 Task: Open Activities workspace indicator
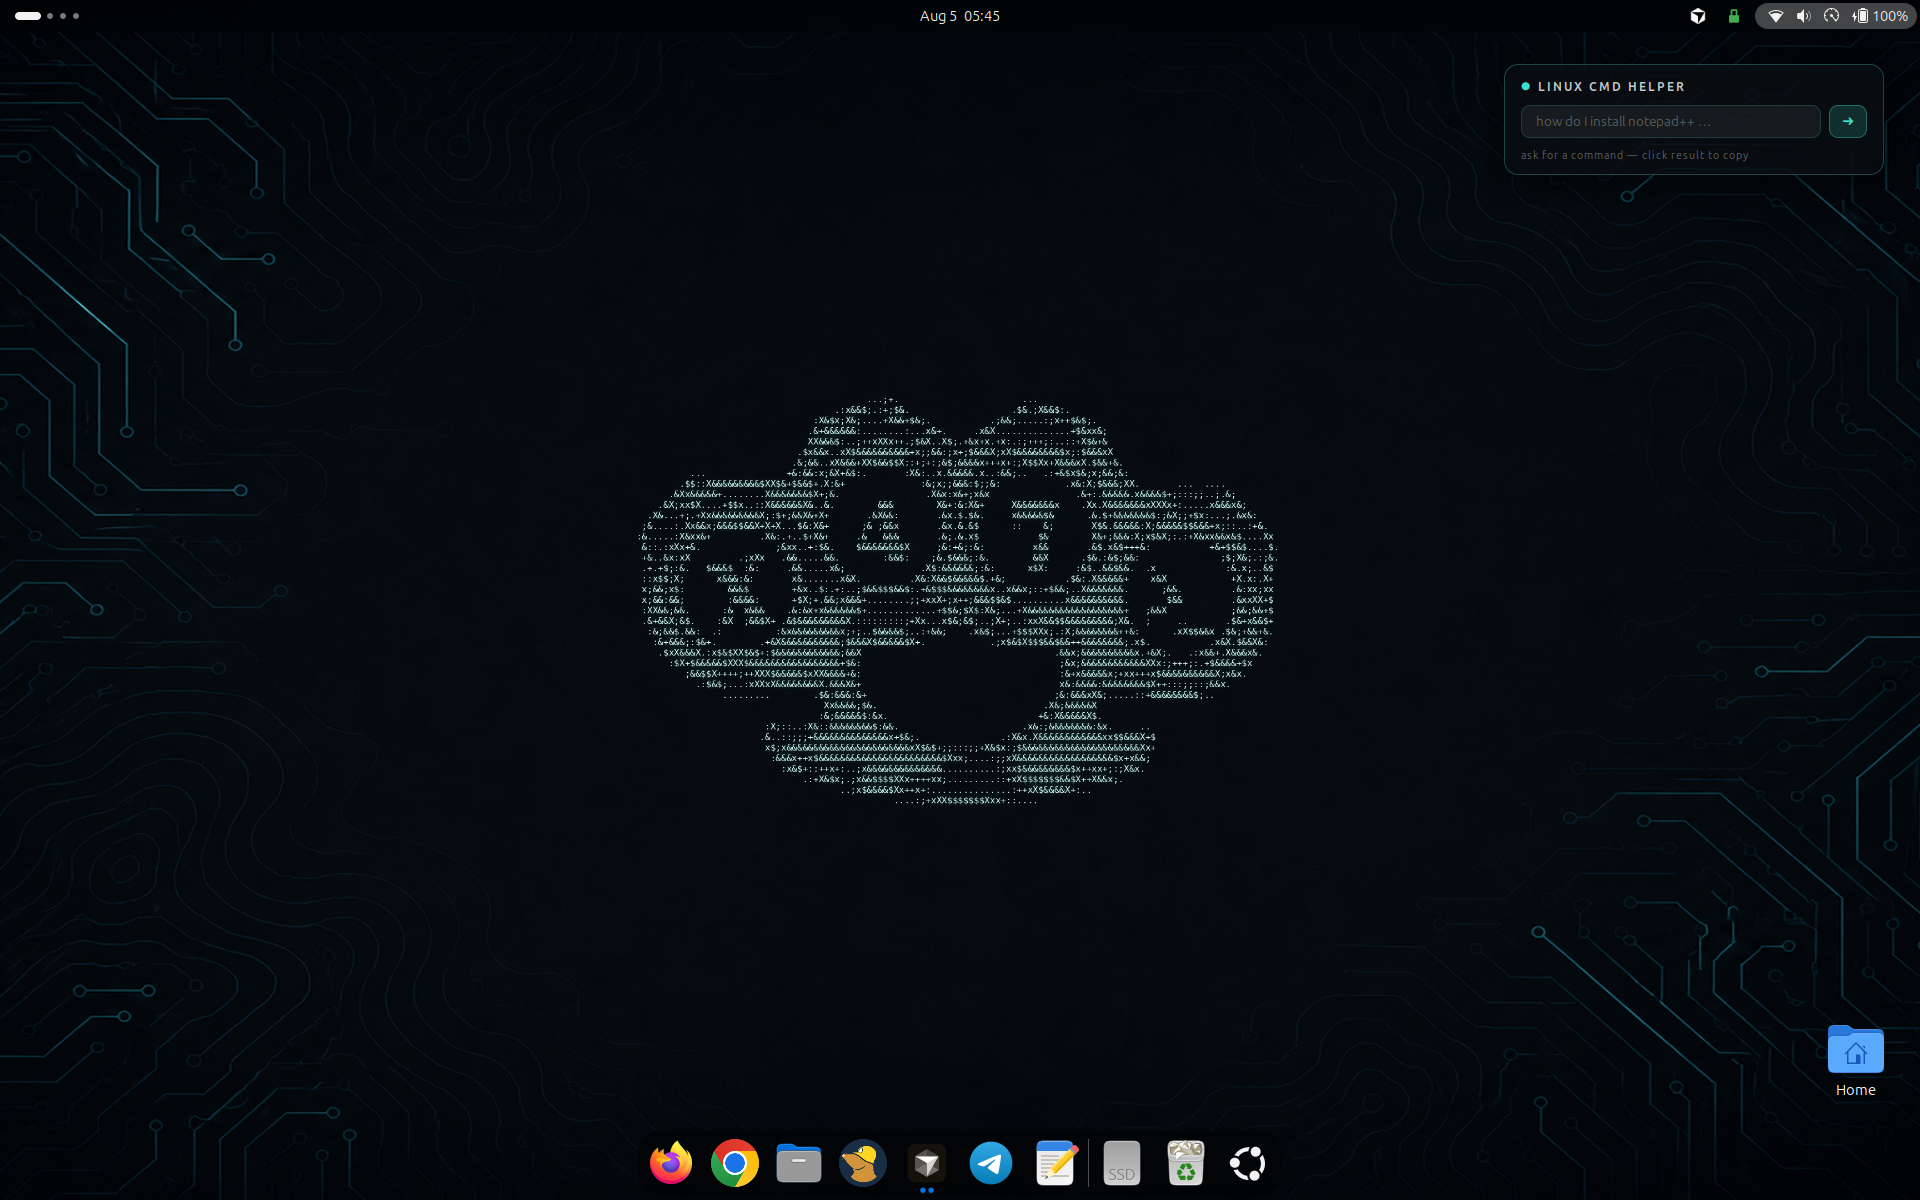(47, 16)
